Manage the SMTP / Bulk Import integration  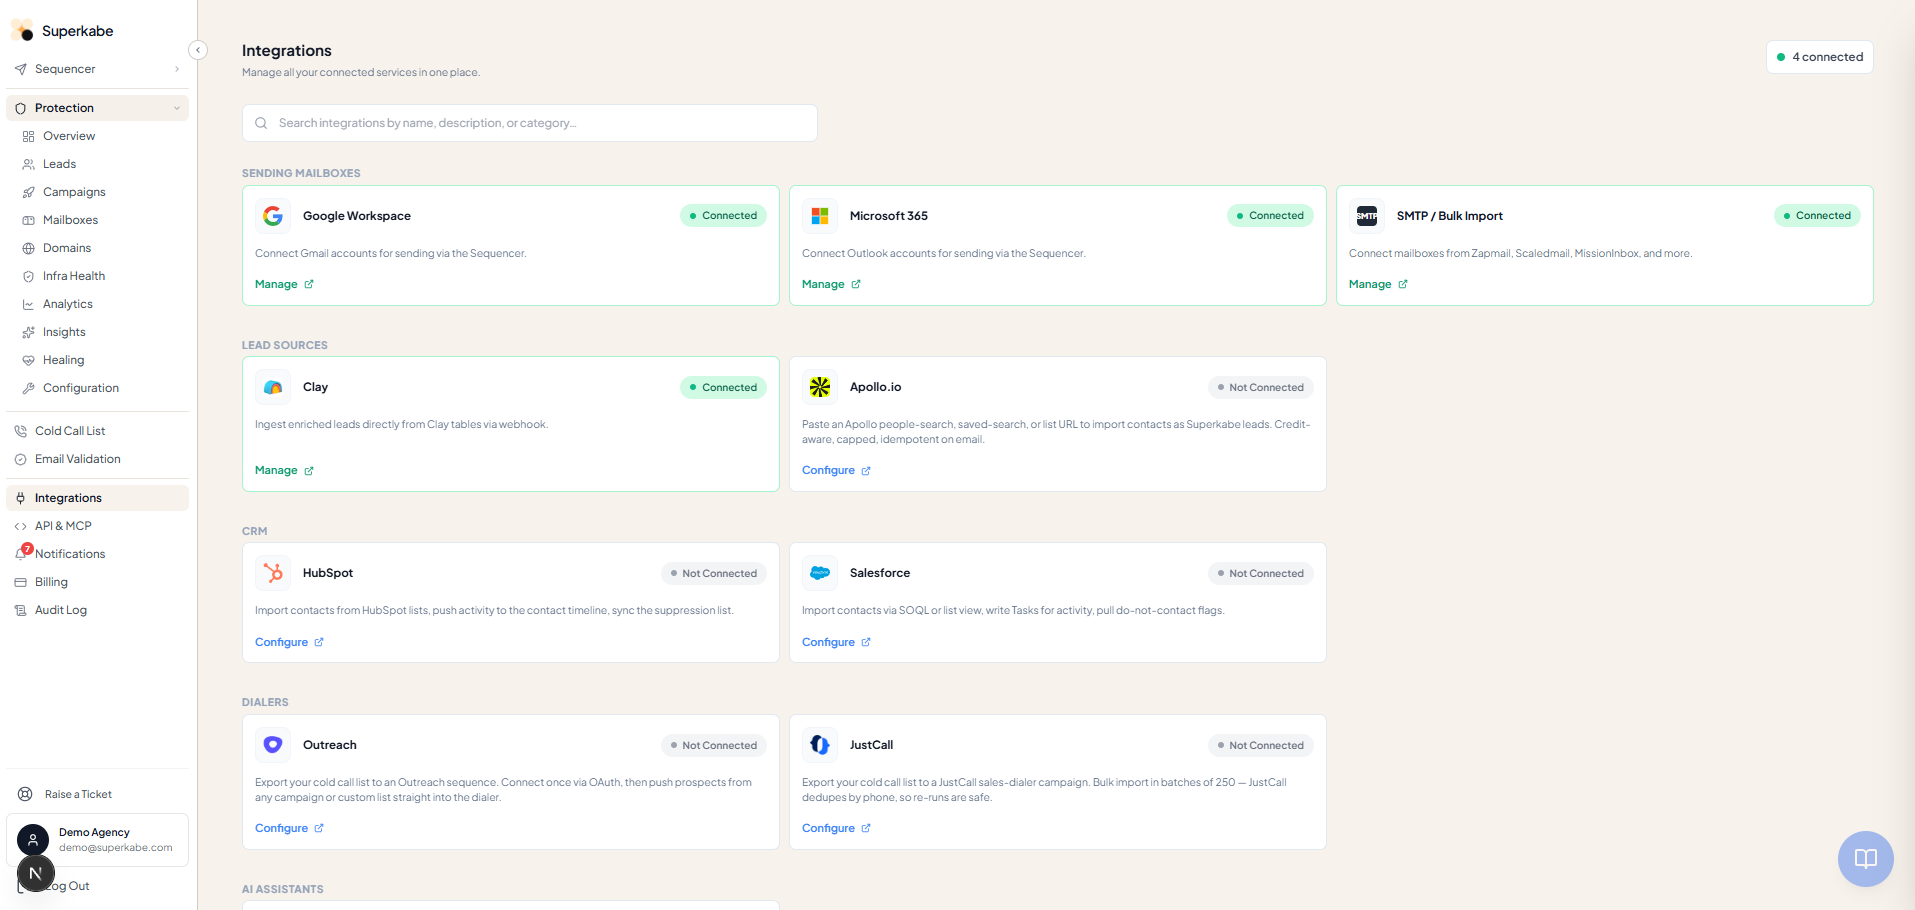pyautogui.click(x=1378, y=284)
